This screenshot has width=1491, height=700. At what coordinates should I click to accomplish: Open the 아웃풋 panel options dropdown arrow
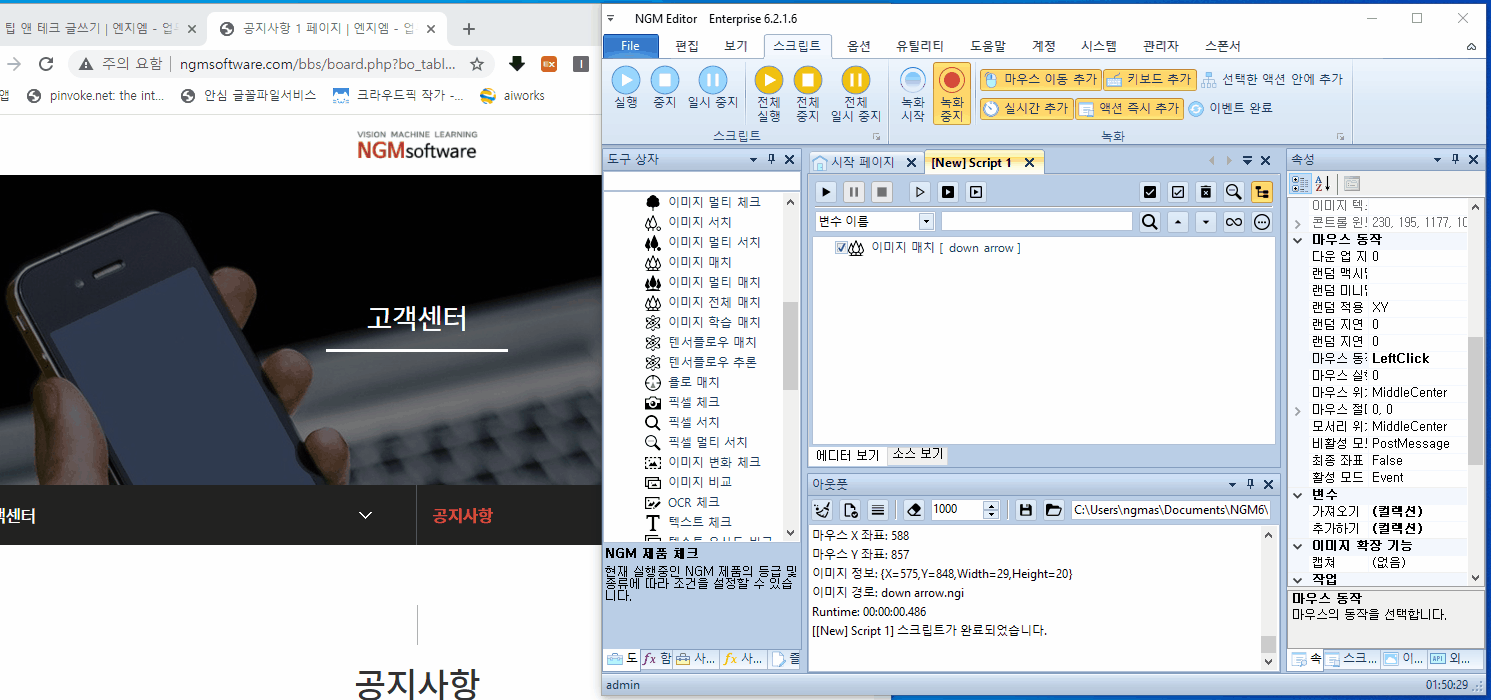(x=1233, y=484)
